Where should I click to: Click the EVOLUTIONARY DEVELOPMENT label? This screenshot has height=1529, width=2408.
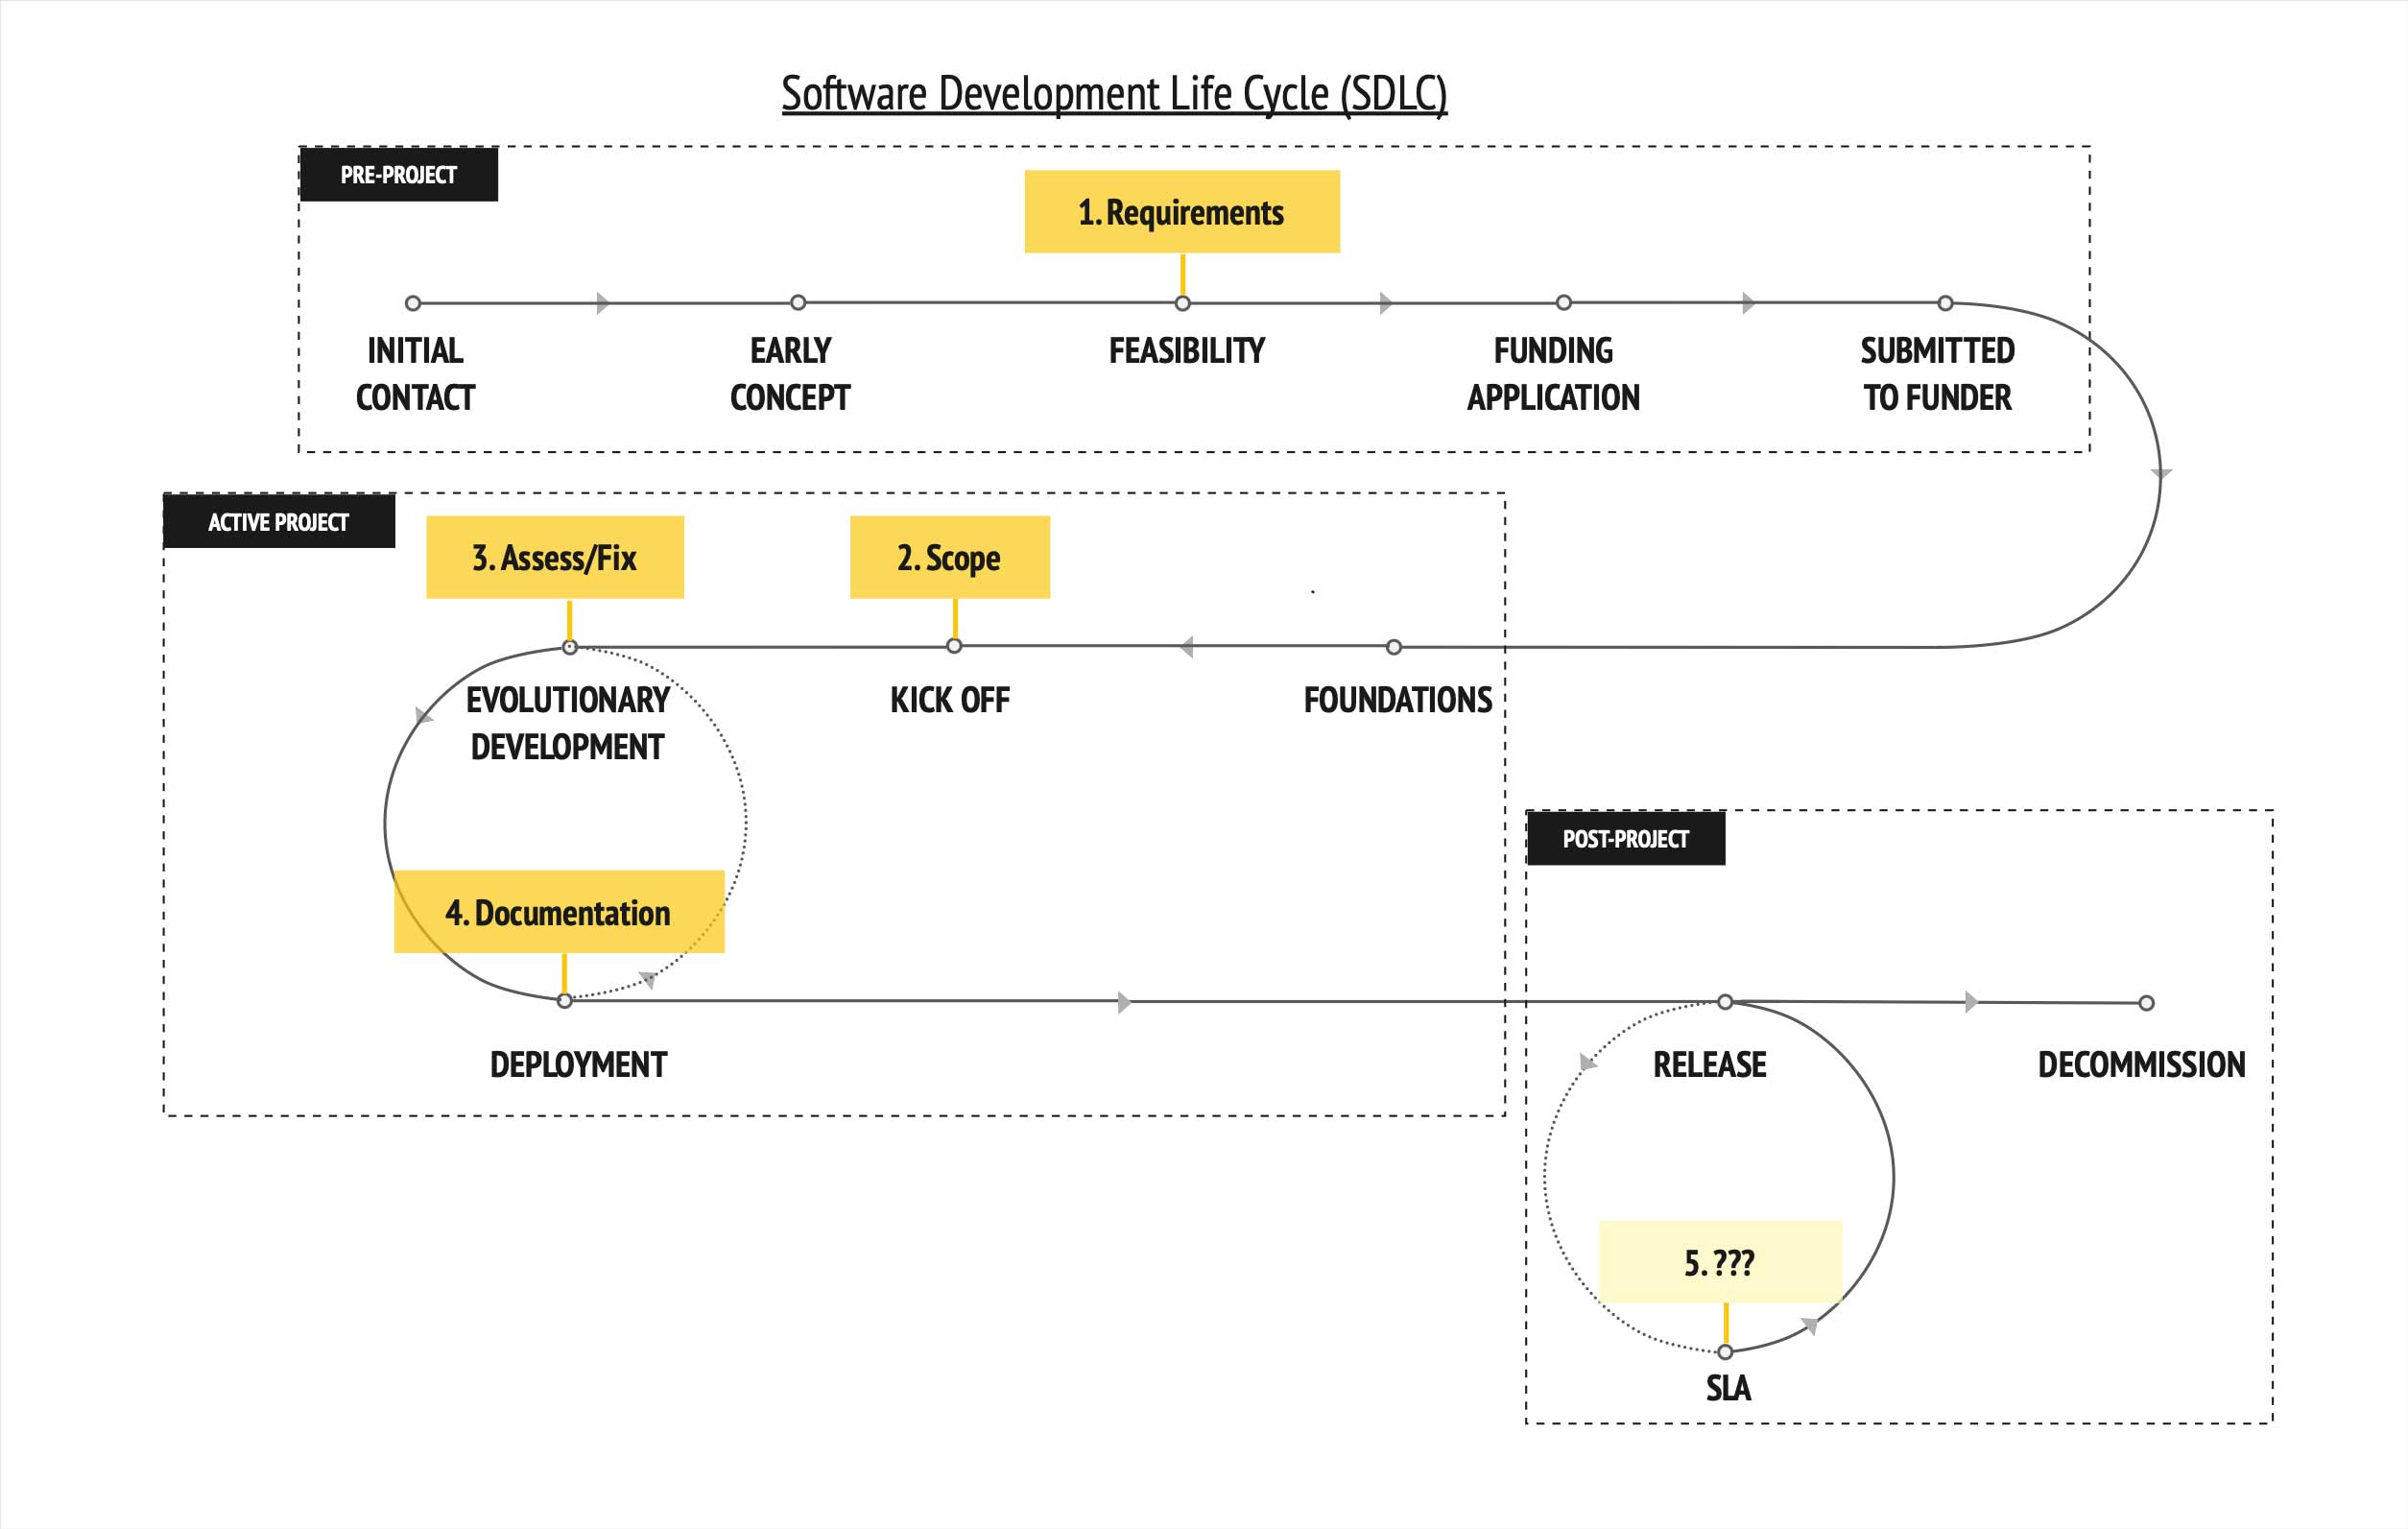(x=568, y=723)
